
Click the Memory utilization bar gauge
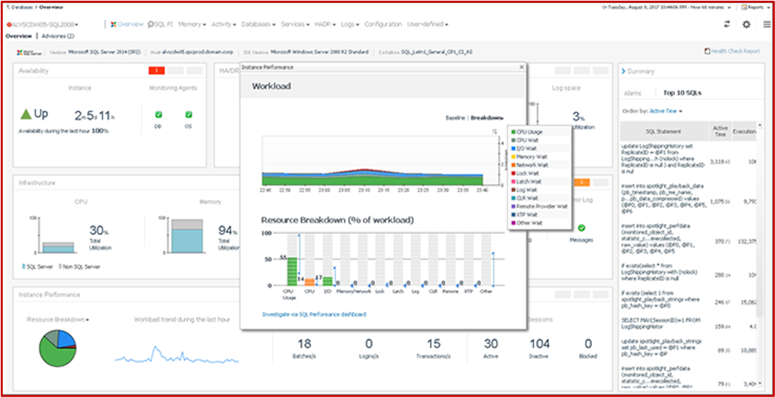coord(186,236)
